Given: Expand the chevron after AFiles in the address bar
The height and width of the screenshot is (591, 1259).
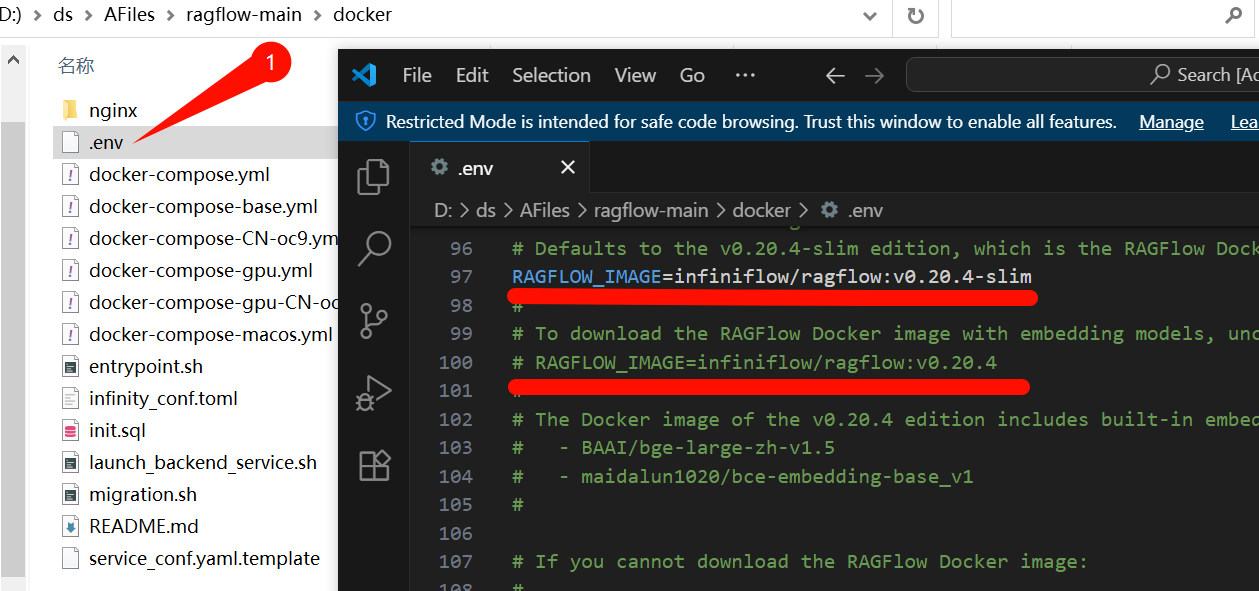Looking at the screenshot, I should [171, 16].
